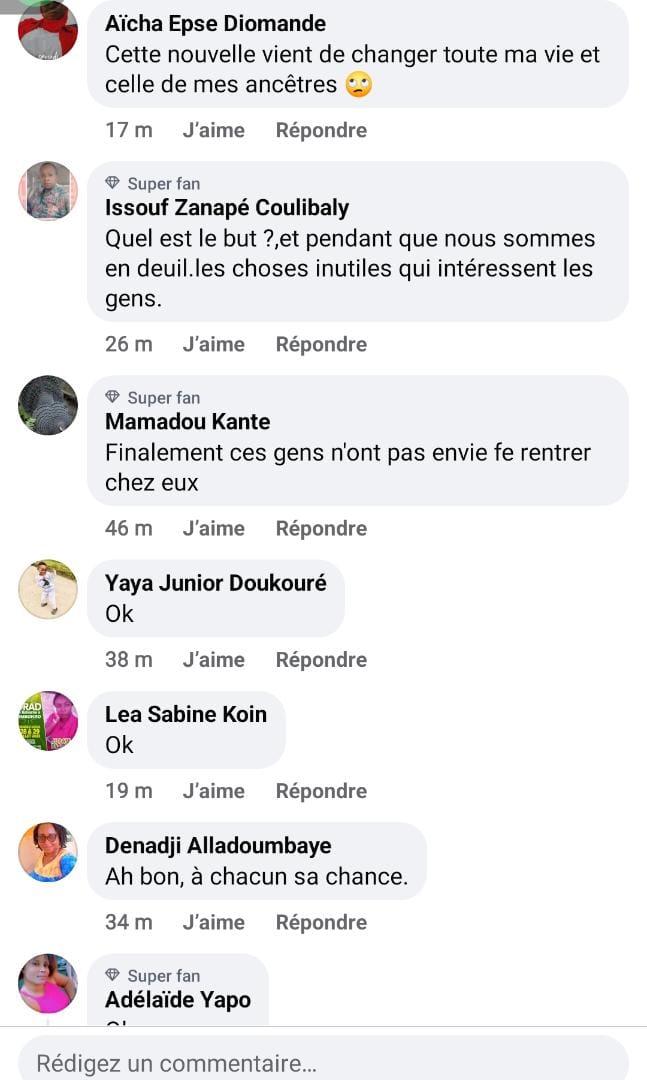
Task: Reply to Issouf Zanapé Coulibaly's comment
Action: [x=321, y=344]
